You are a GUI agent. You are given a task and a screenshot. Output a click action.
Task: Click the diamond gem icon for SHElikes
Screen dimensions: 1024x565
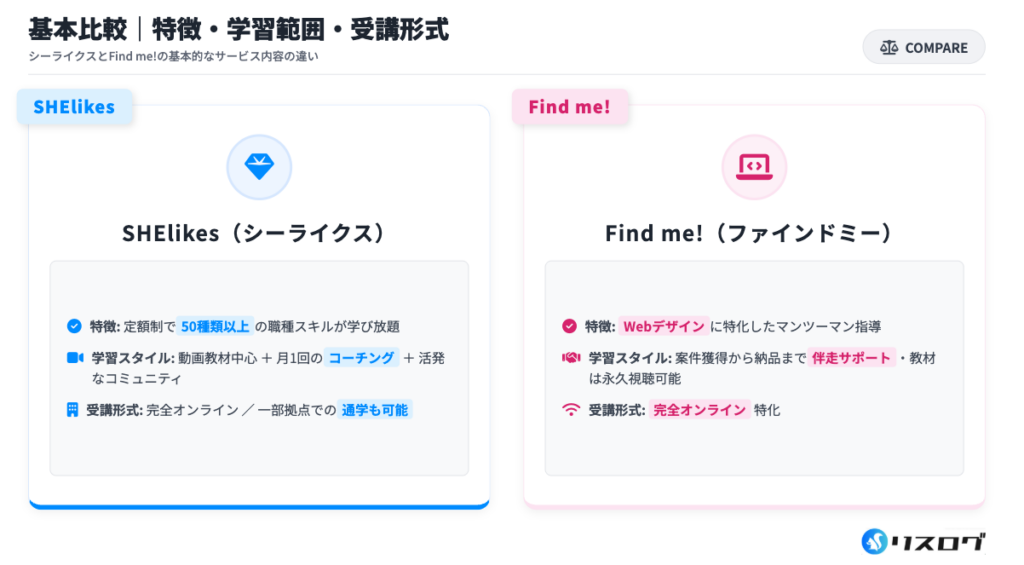pyautogui.click(x=259, y=167)
